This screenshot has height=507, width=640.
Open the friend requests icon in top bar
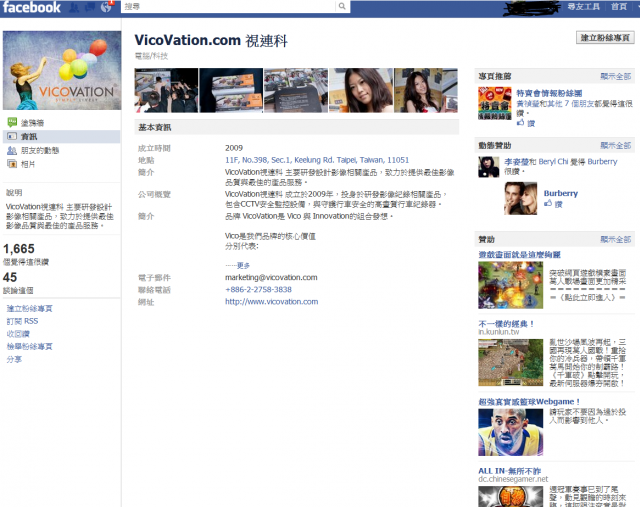coord(74,7)
